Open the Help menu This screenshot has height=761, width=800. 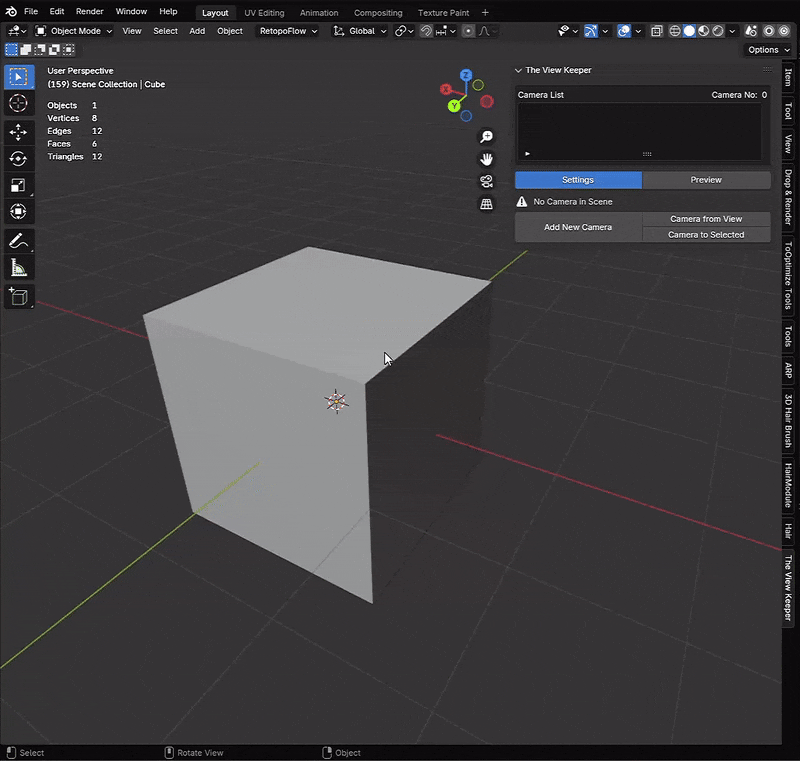168,11
